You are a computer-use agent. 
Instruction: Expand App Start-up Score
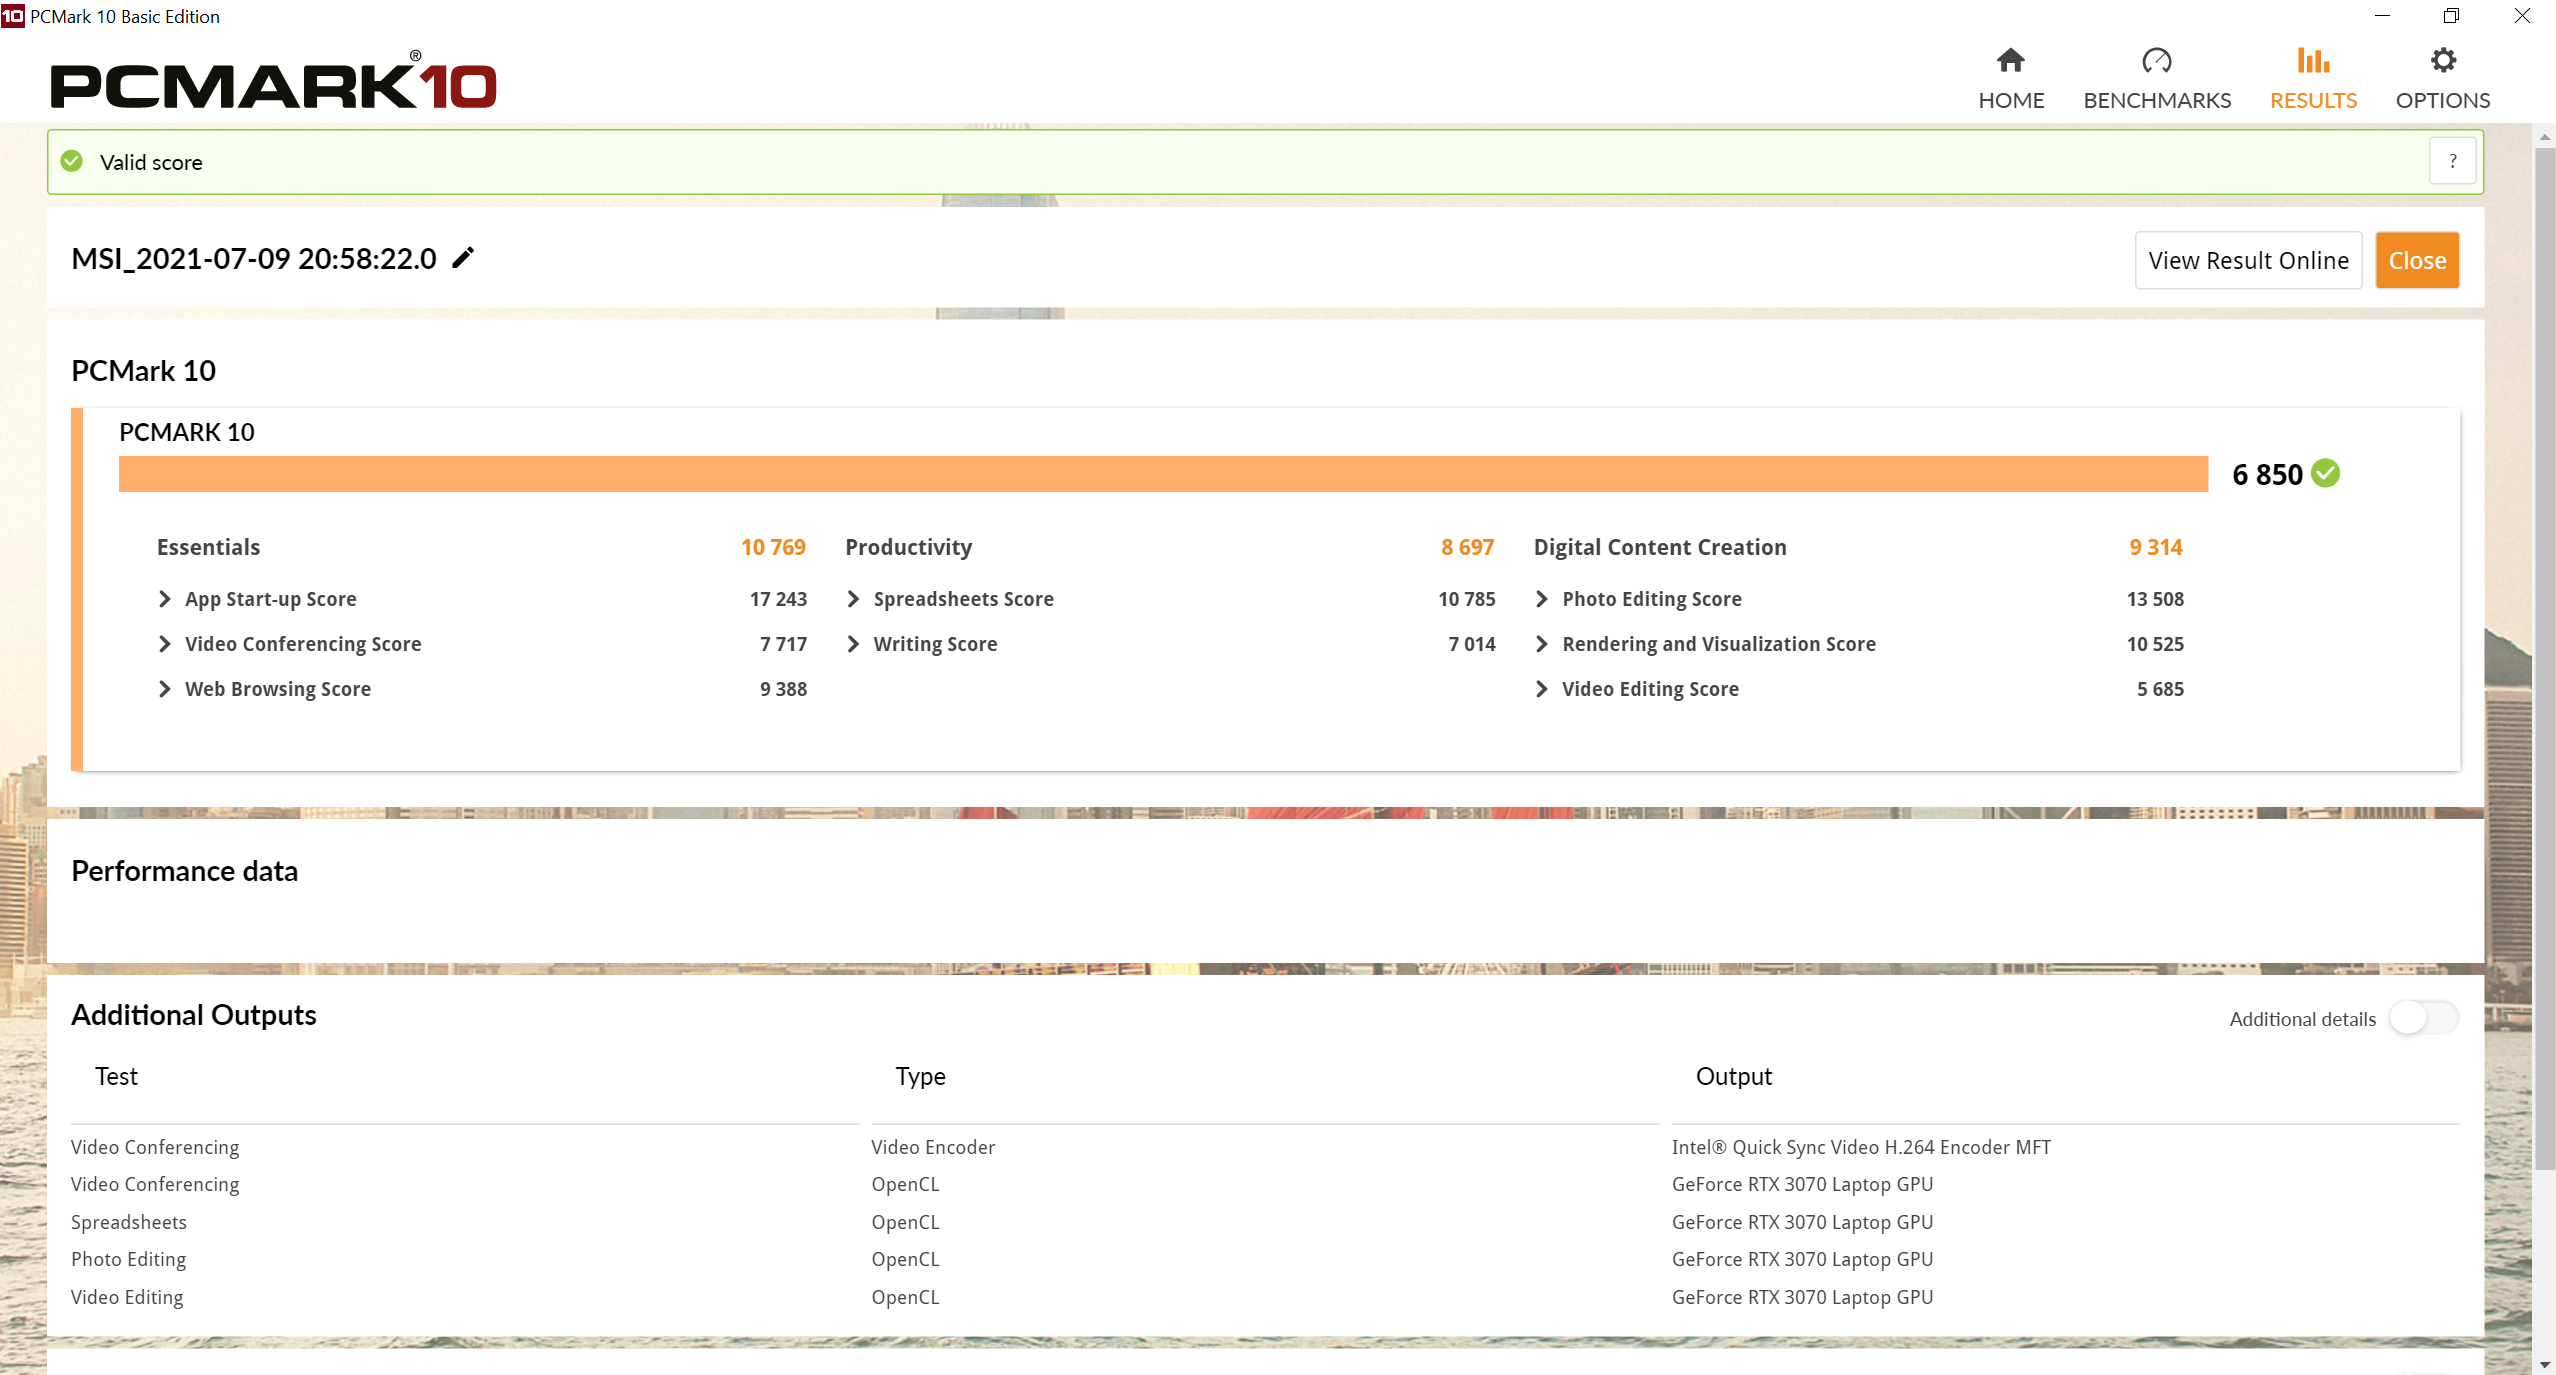tap(165, 599)
